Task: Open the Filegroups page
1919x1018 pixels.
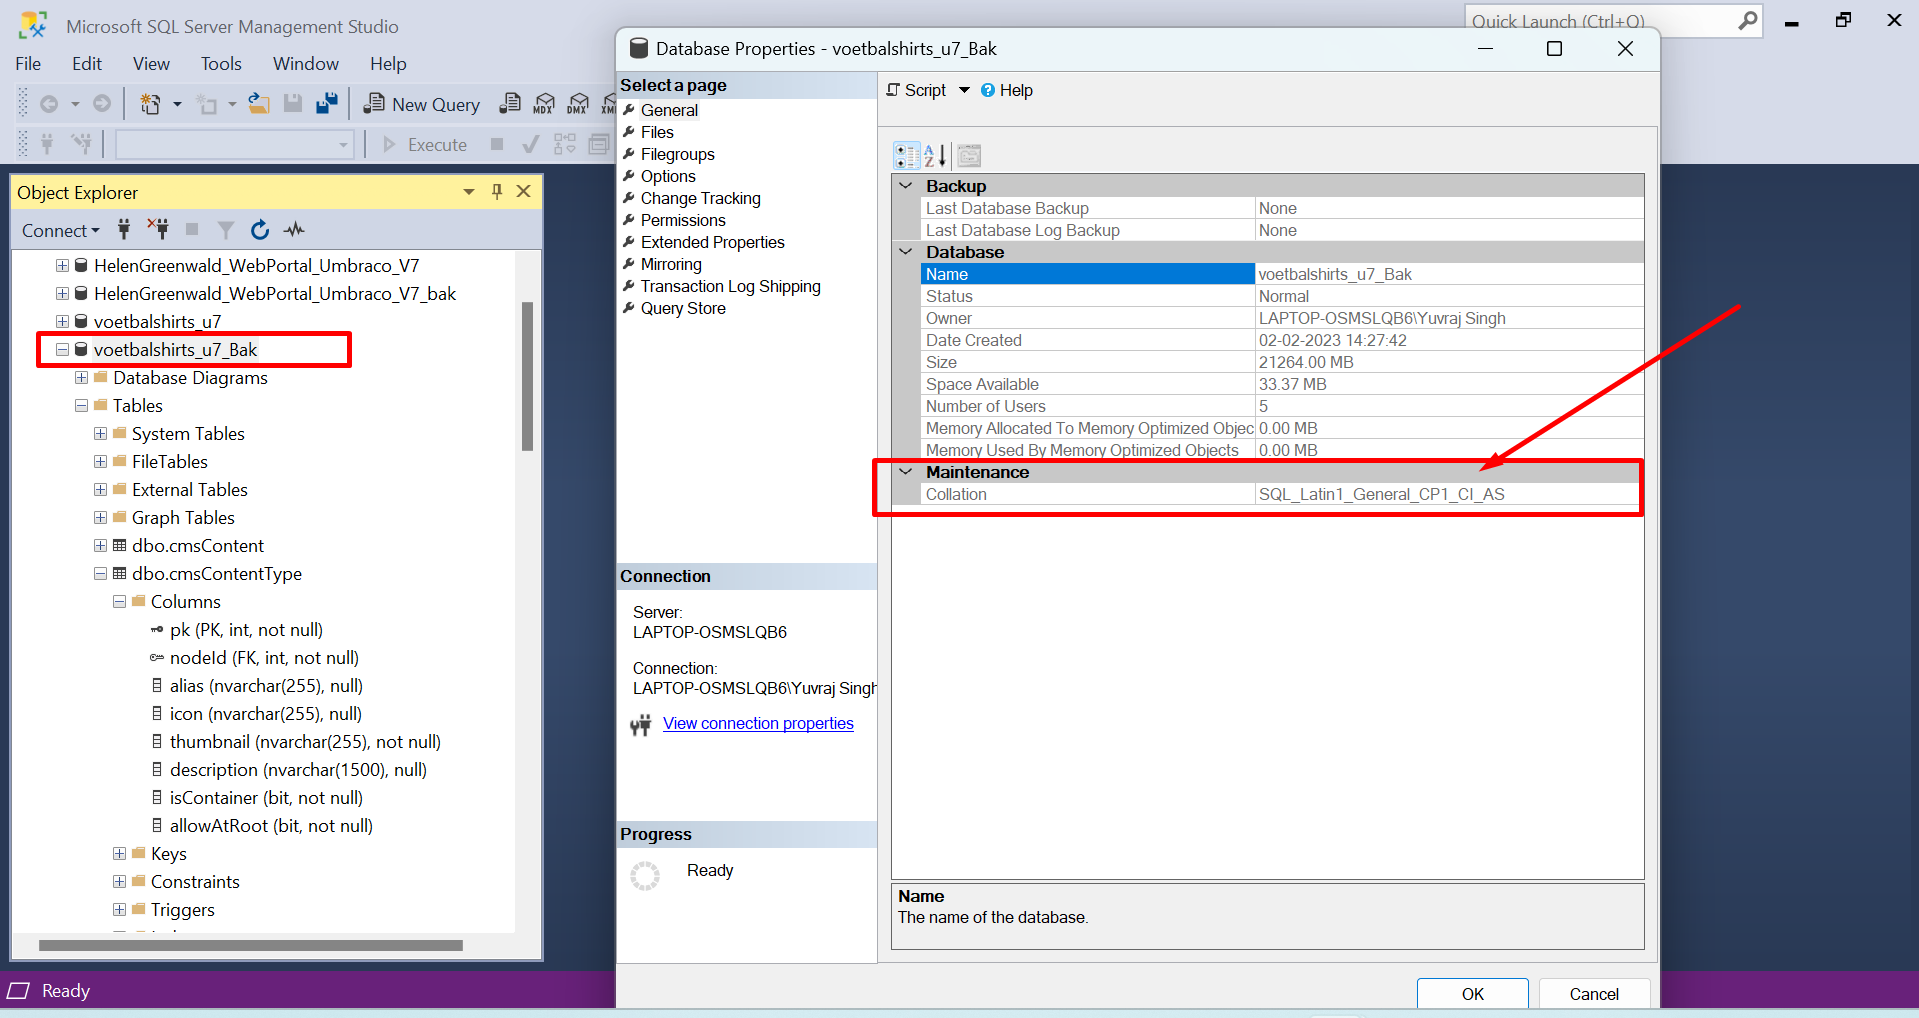Action: pos(677,154)
